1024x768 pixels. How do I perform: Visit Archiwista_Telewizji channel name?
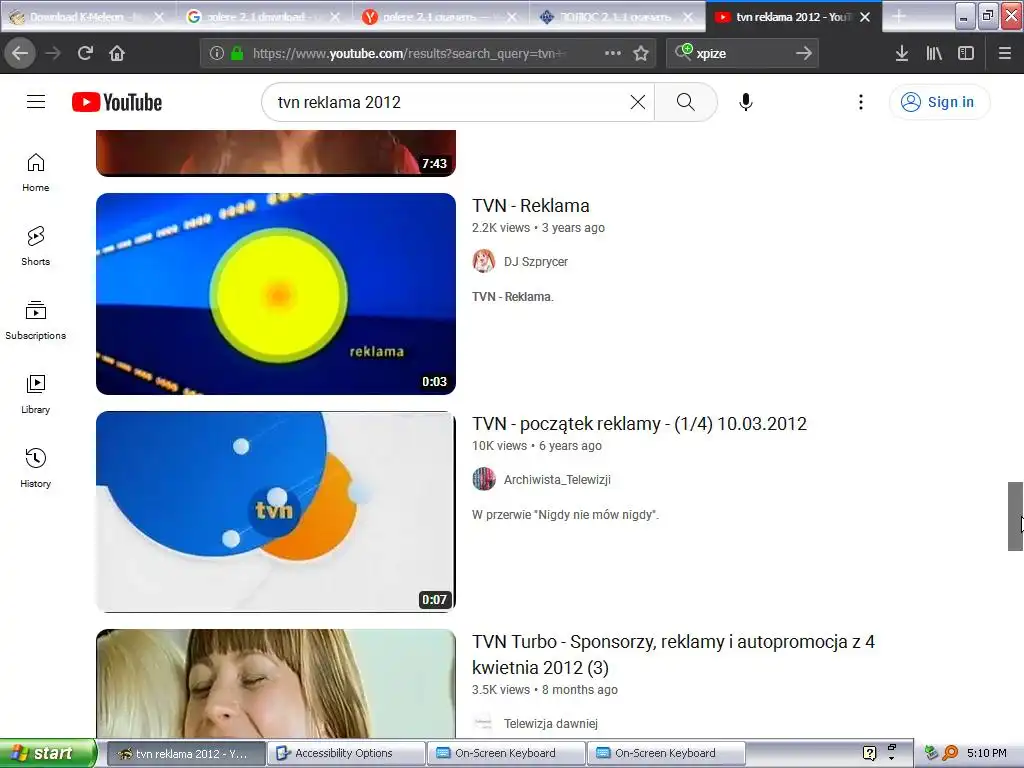557,480
